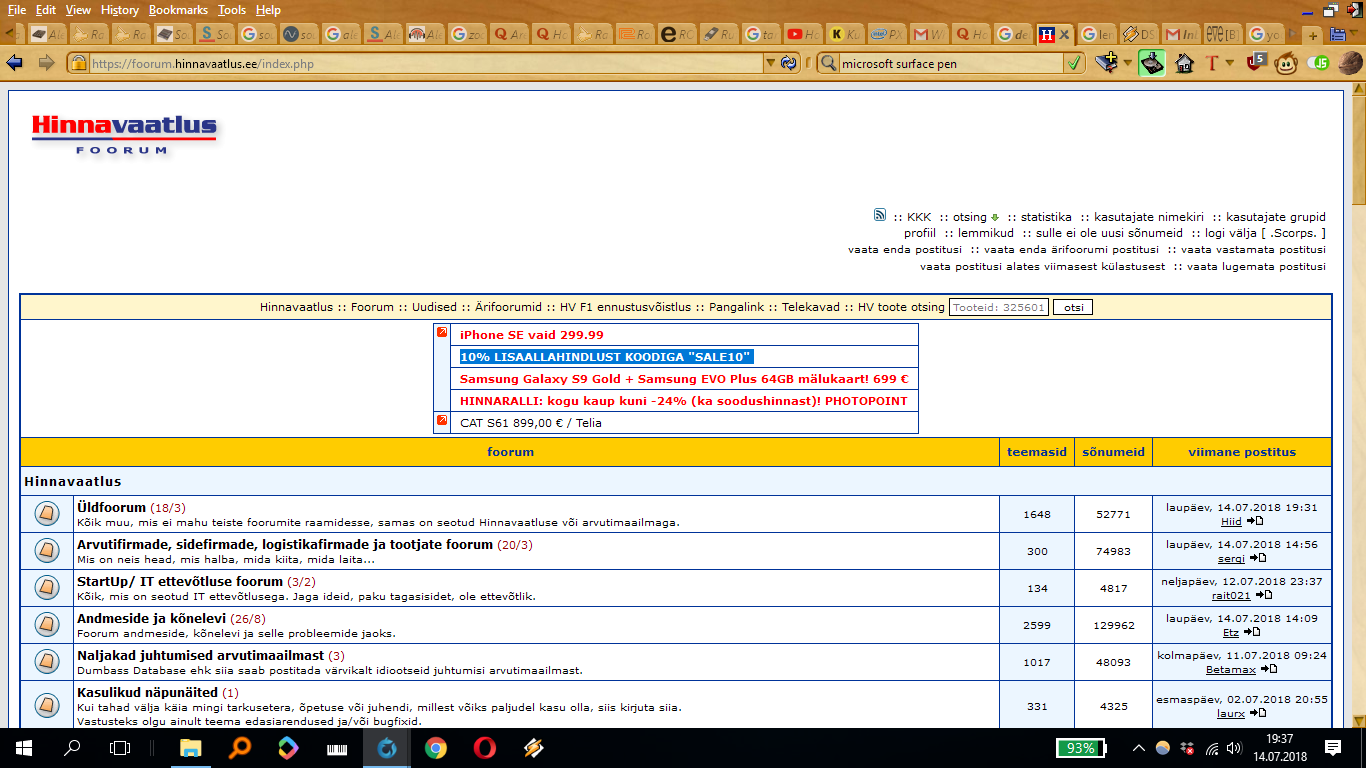Click the otsi search button
This screenshot has height=768, width=1366.
[x=1073, y=307]
